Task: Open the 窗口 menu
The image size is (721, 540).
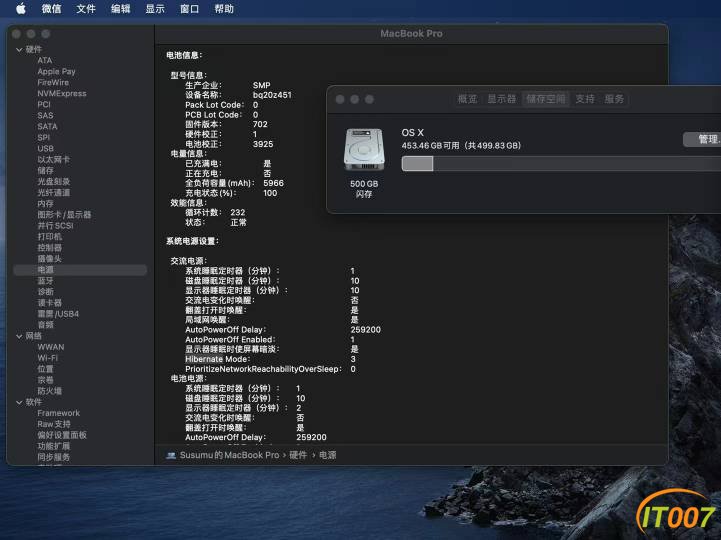Action: 189,9
